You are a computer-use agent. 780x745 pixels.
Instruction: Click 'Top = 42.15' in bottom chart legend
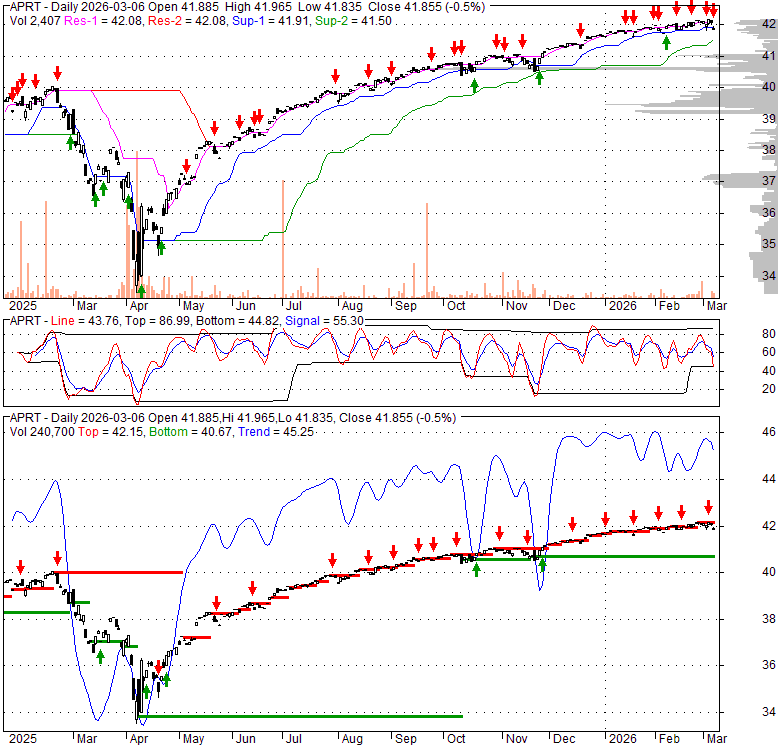coord(110,432)
